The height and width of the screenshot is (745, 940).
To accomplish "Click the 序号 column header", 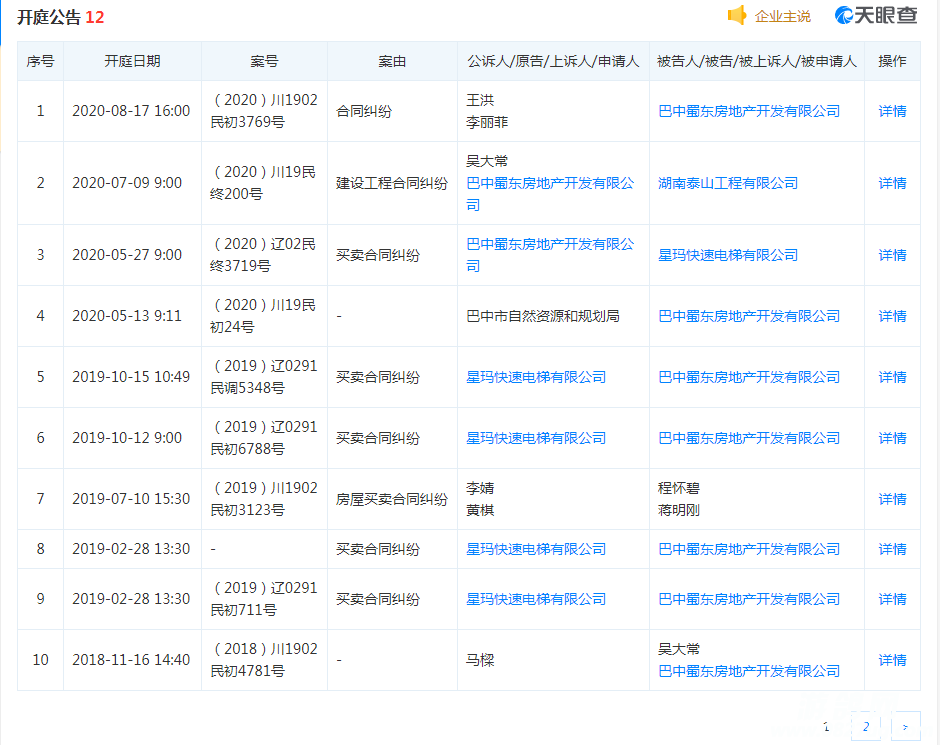I will pyautogui.click(x=40, y=61).
